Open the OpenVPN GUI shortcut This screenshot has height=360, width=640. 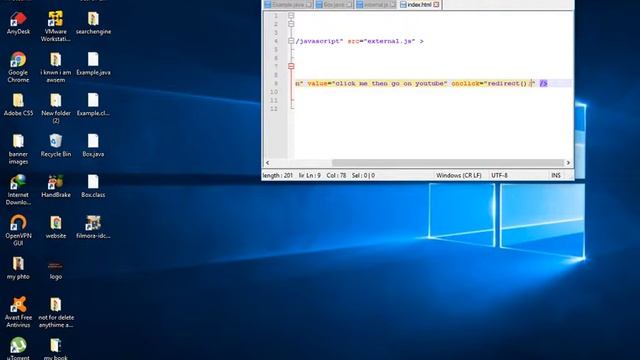point(18,231)
